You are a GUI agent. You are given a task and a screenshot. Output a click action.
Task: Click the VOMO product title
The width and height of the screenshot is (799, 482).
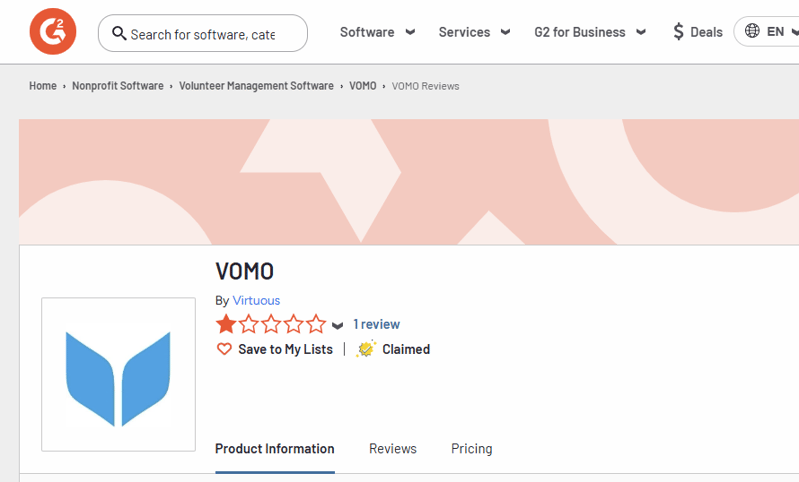click(245, 271)
